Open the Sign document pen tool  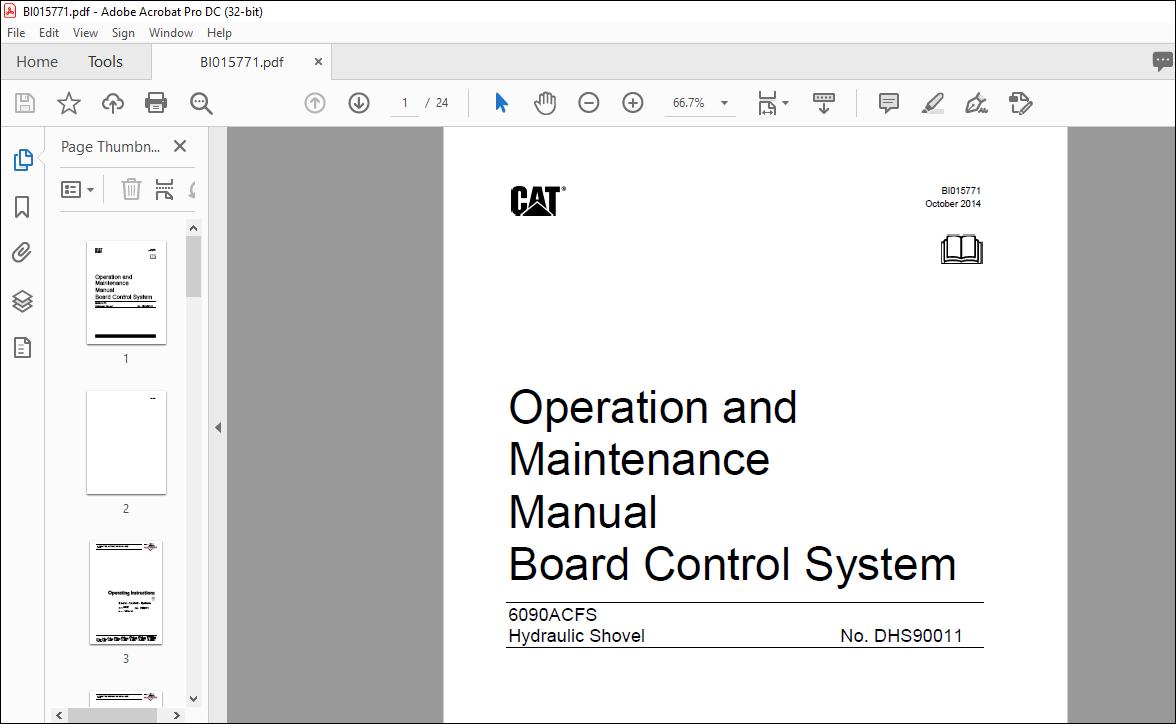pos(976,103)
